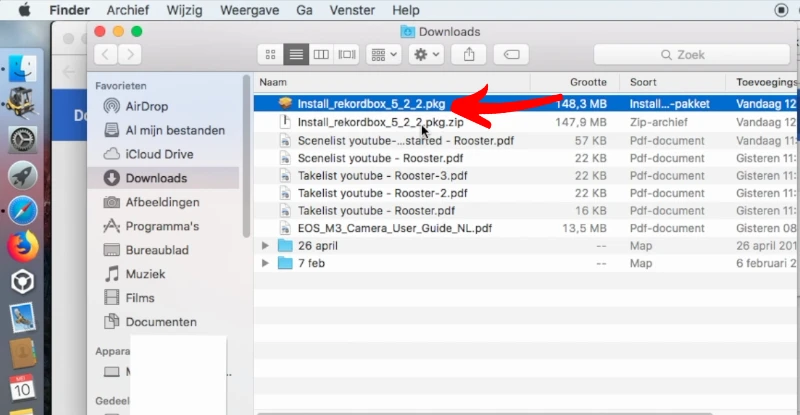Select Downloads in the sidebar
The image size is (800, 415).
[164, 178]
